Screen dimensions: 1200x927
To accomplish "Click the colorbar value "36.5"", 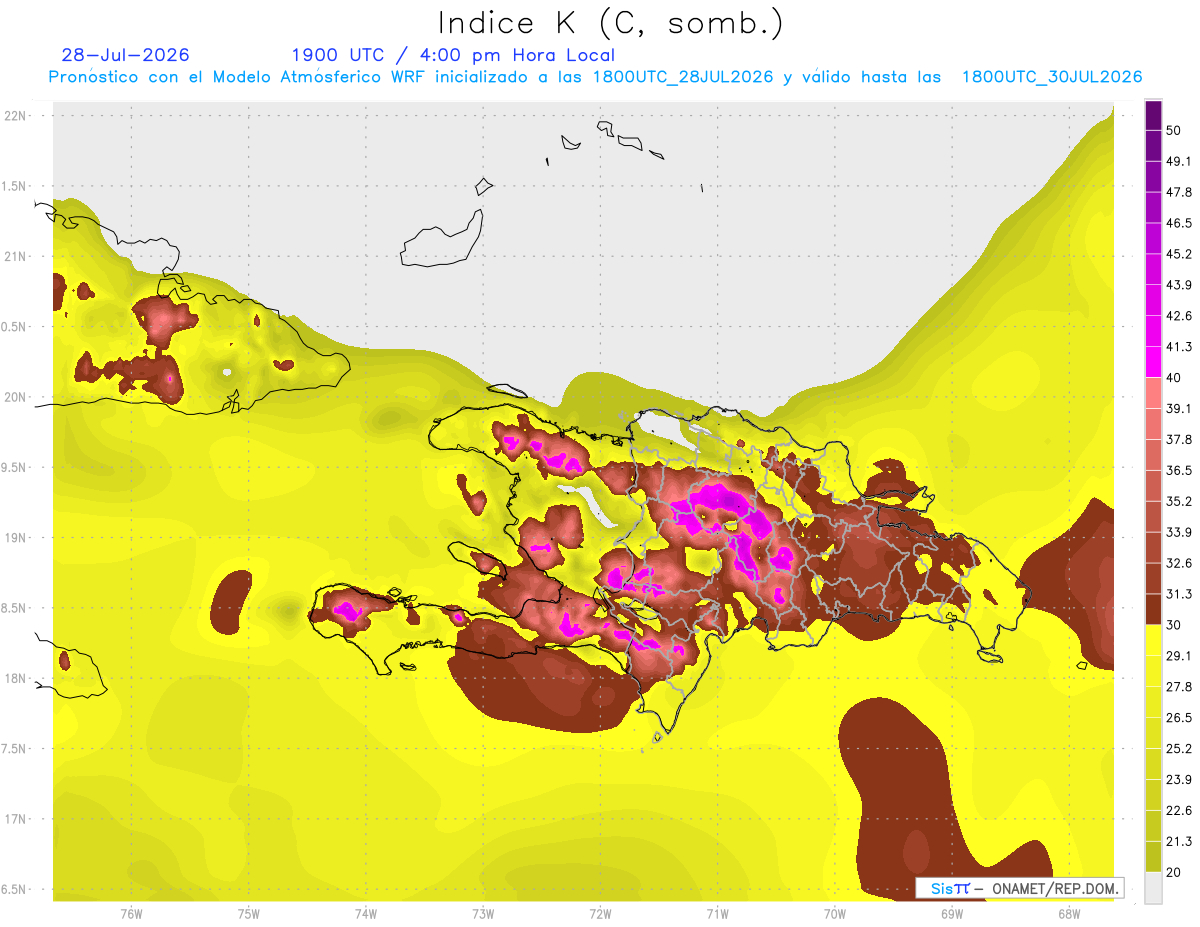I will pos(1179,470).
